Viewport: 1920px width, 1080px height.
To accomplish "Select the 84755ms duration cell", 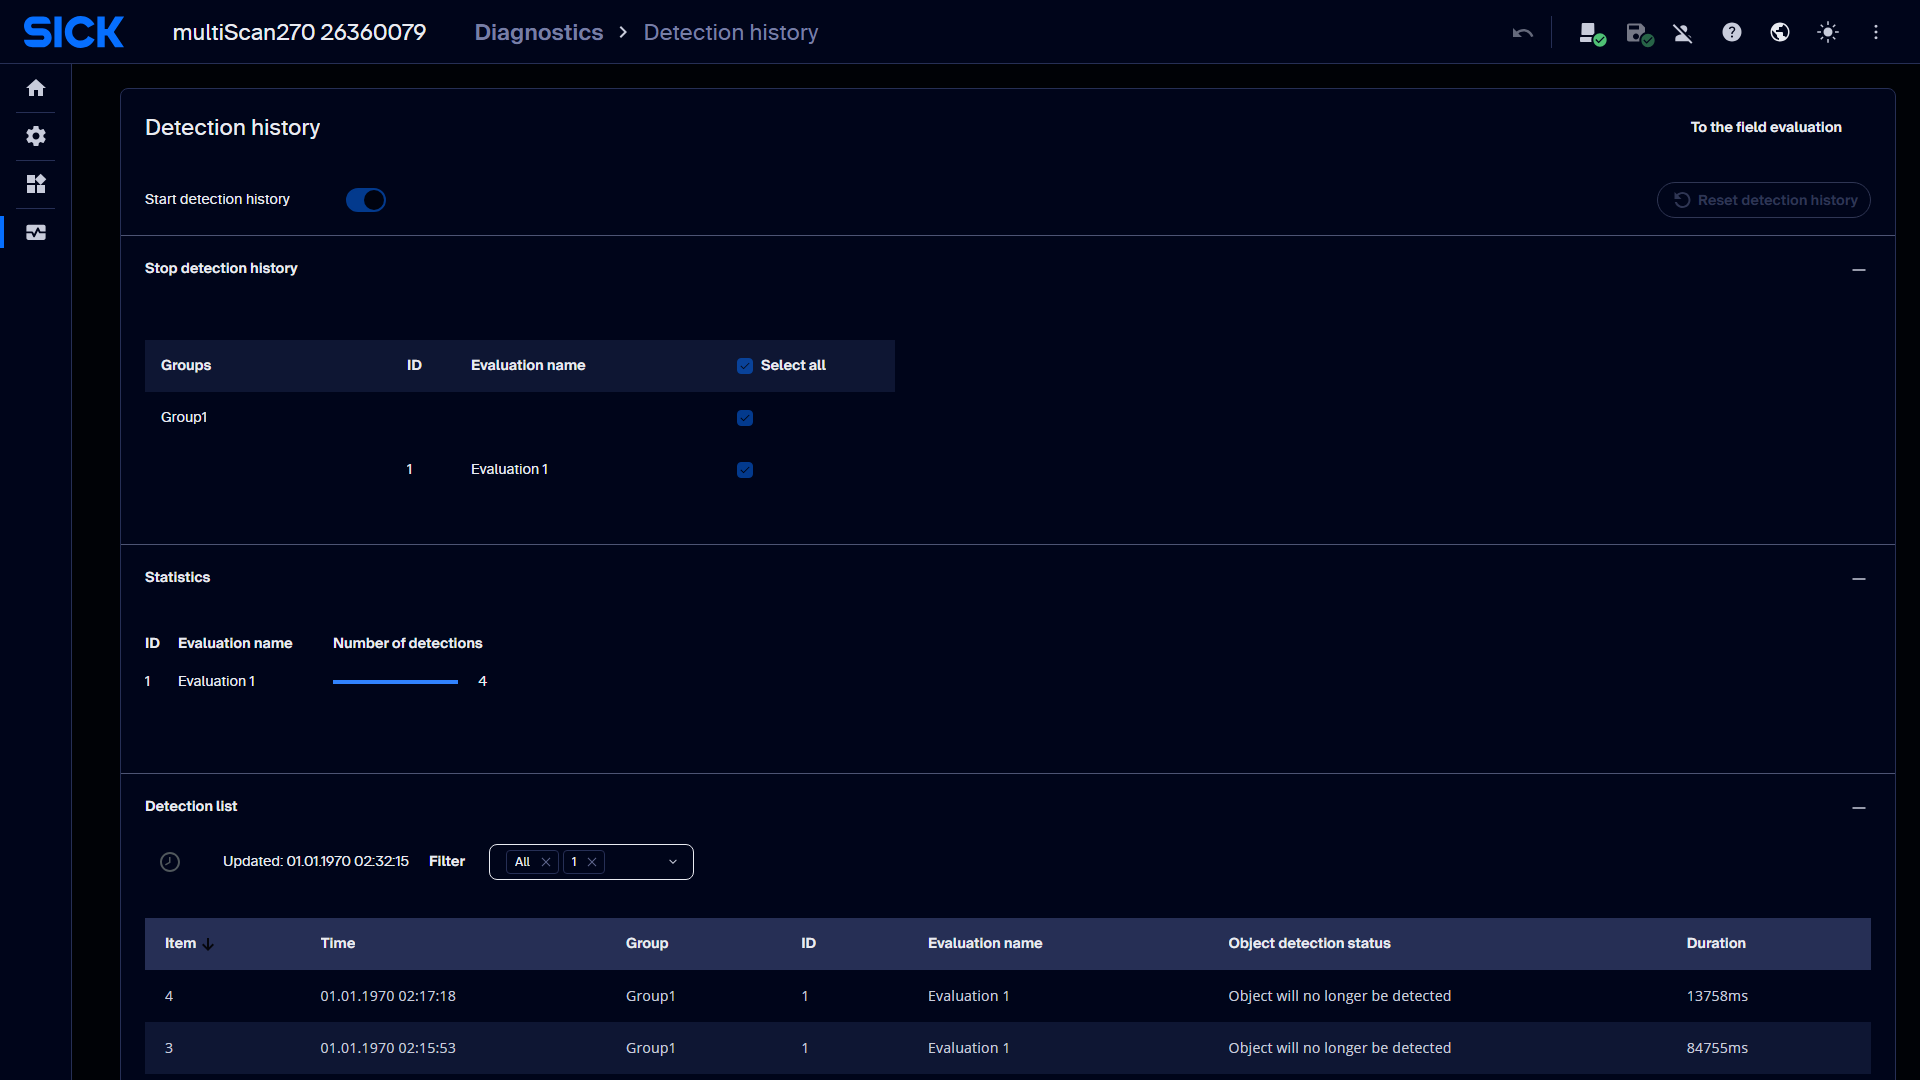I will click(x=1717, y=1048).
